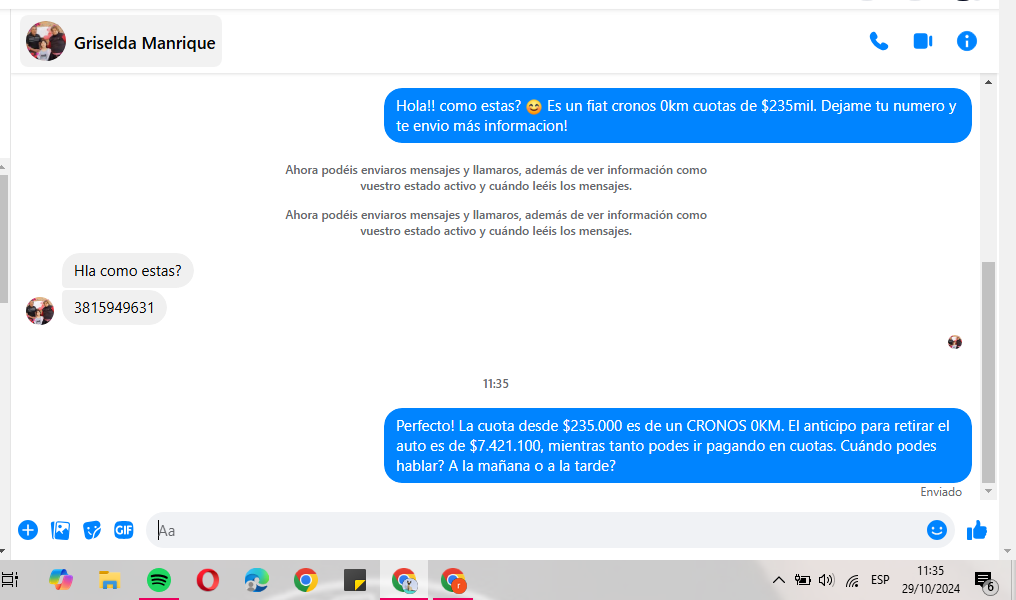Open Wi-Fi network settings in tray
Viewport: 1016px width, 600px height.
(852, 581)
